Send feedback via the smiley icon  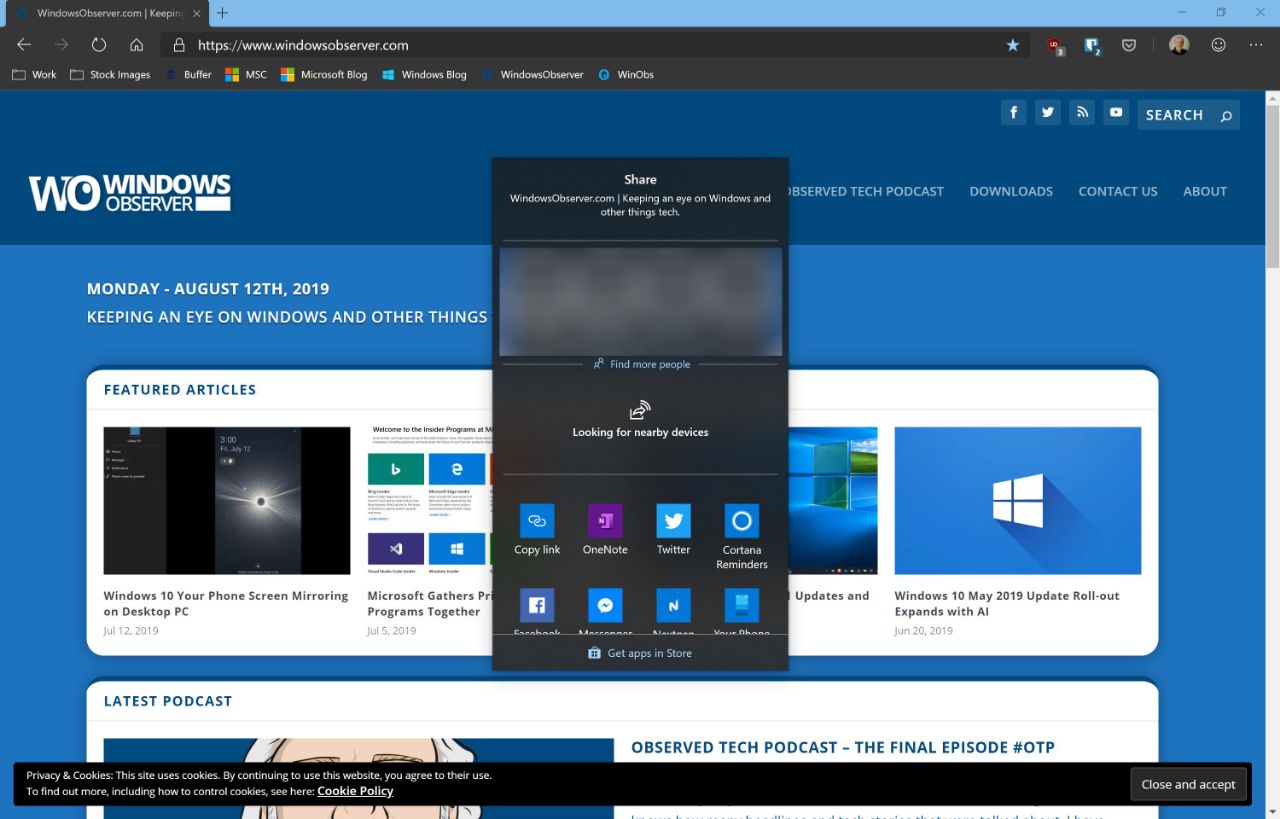1218,45
